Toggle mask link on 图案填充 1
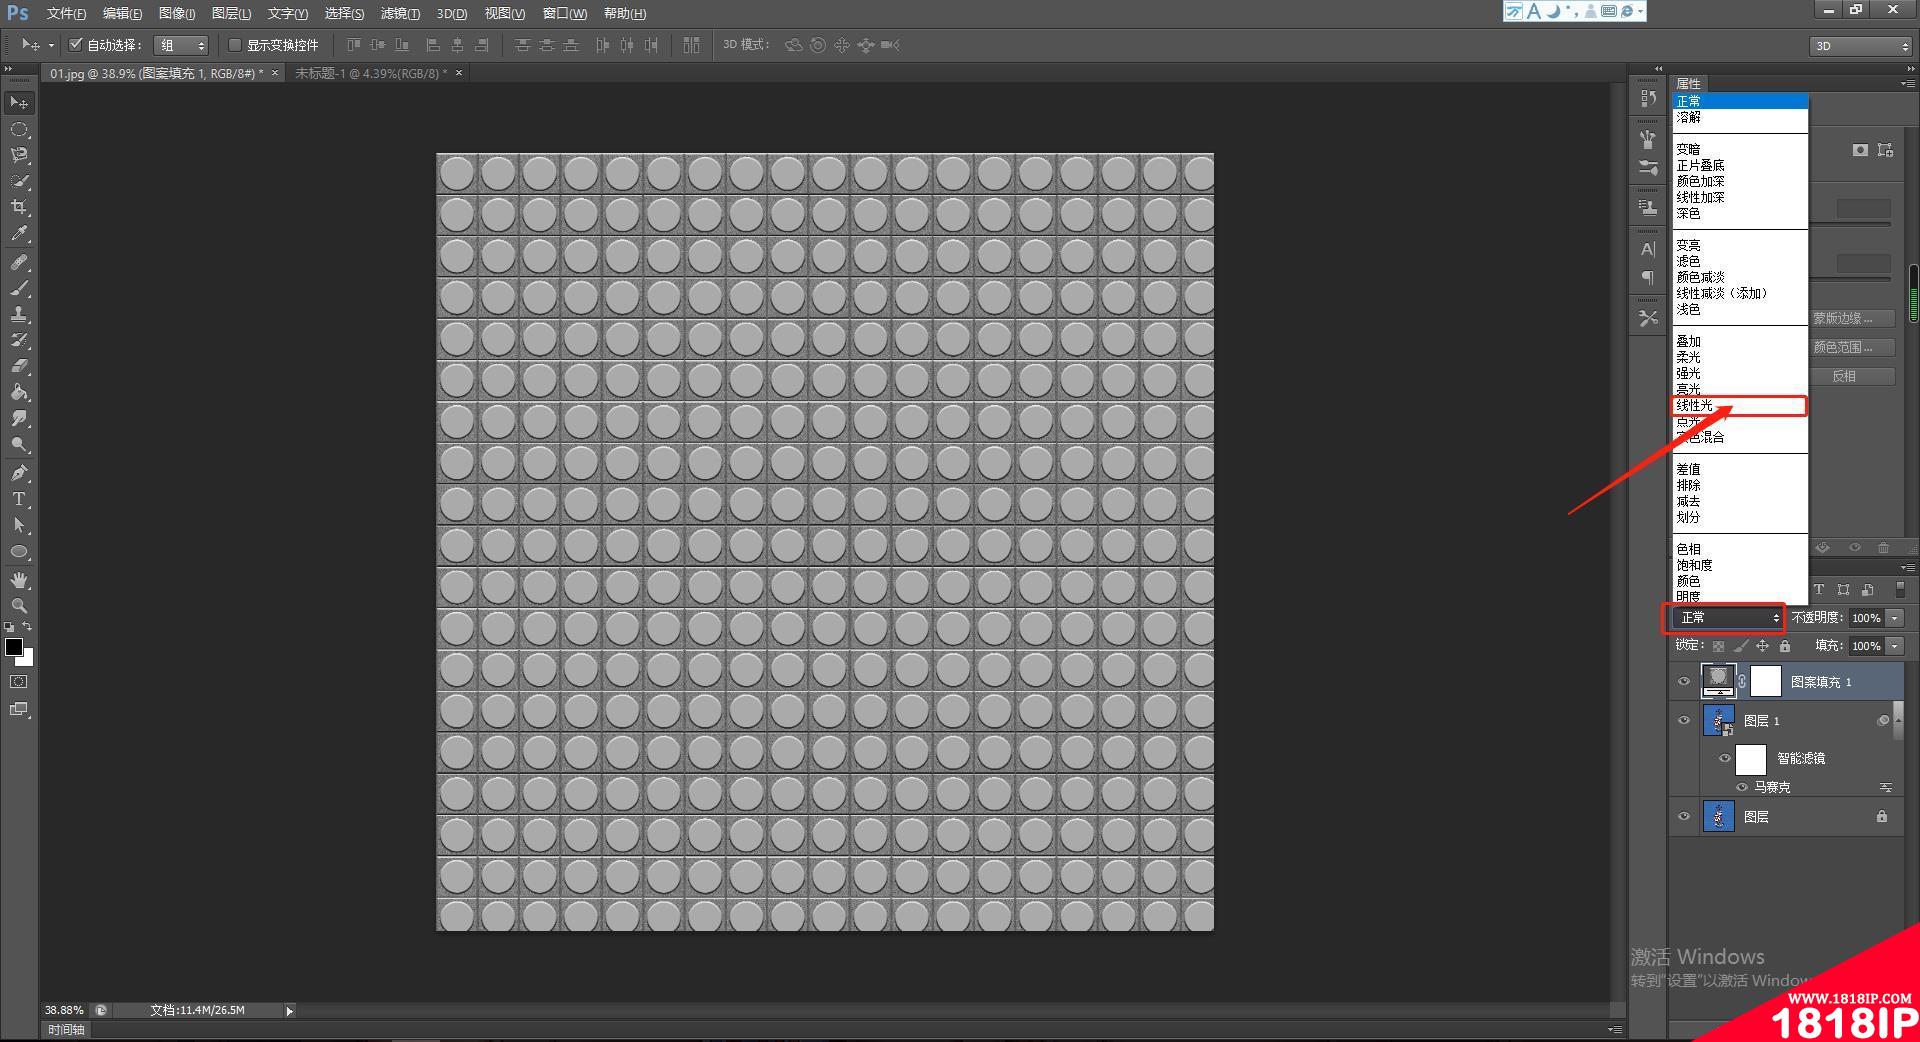 click(x=1742, y=682)
